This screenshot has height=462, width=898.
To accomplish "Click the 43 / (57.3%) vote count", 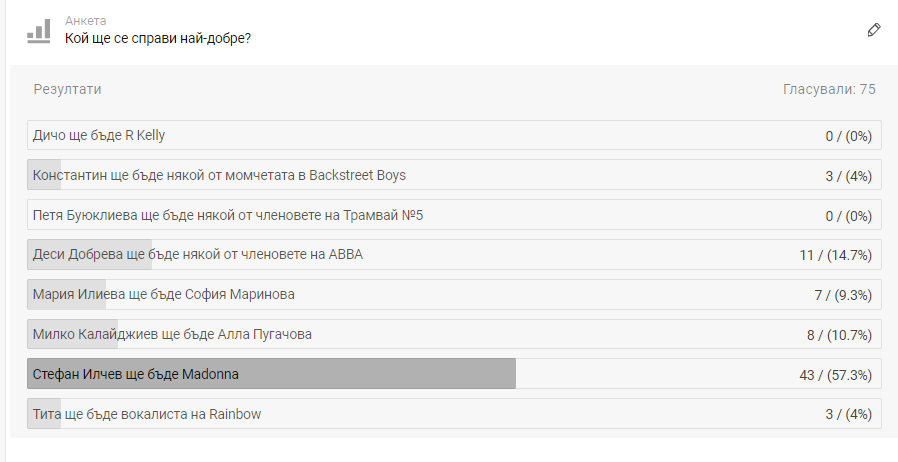I will 836,375.
